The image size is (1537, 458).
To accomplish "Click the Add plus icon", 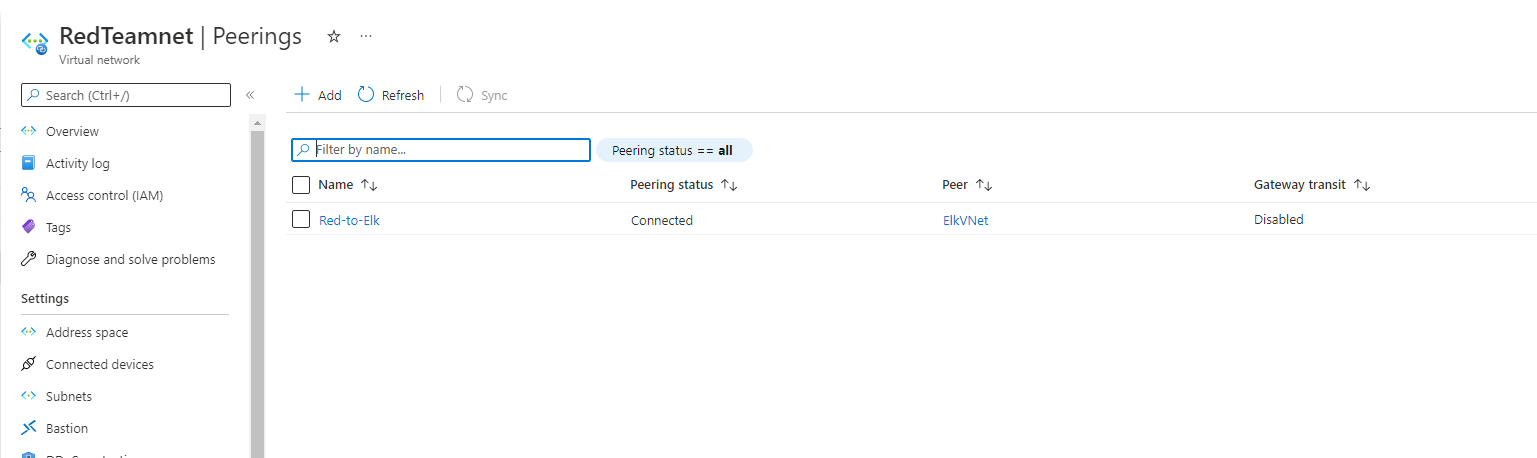I will 302,95.
